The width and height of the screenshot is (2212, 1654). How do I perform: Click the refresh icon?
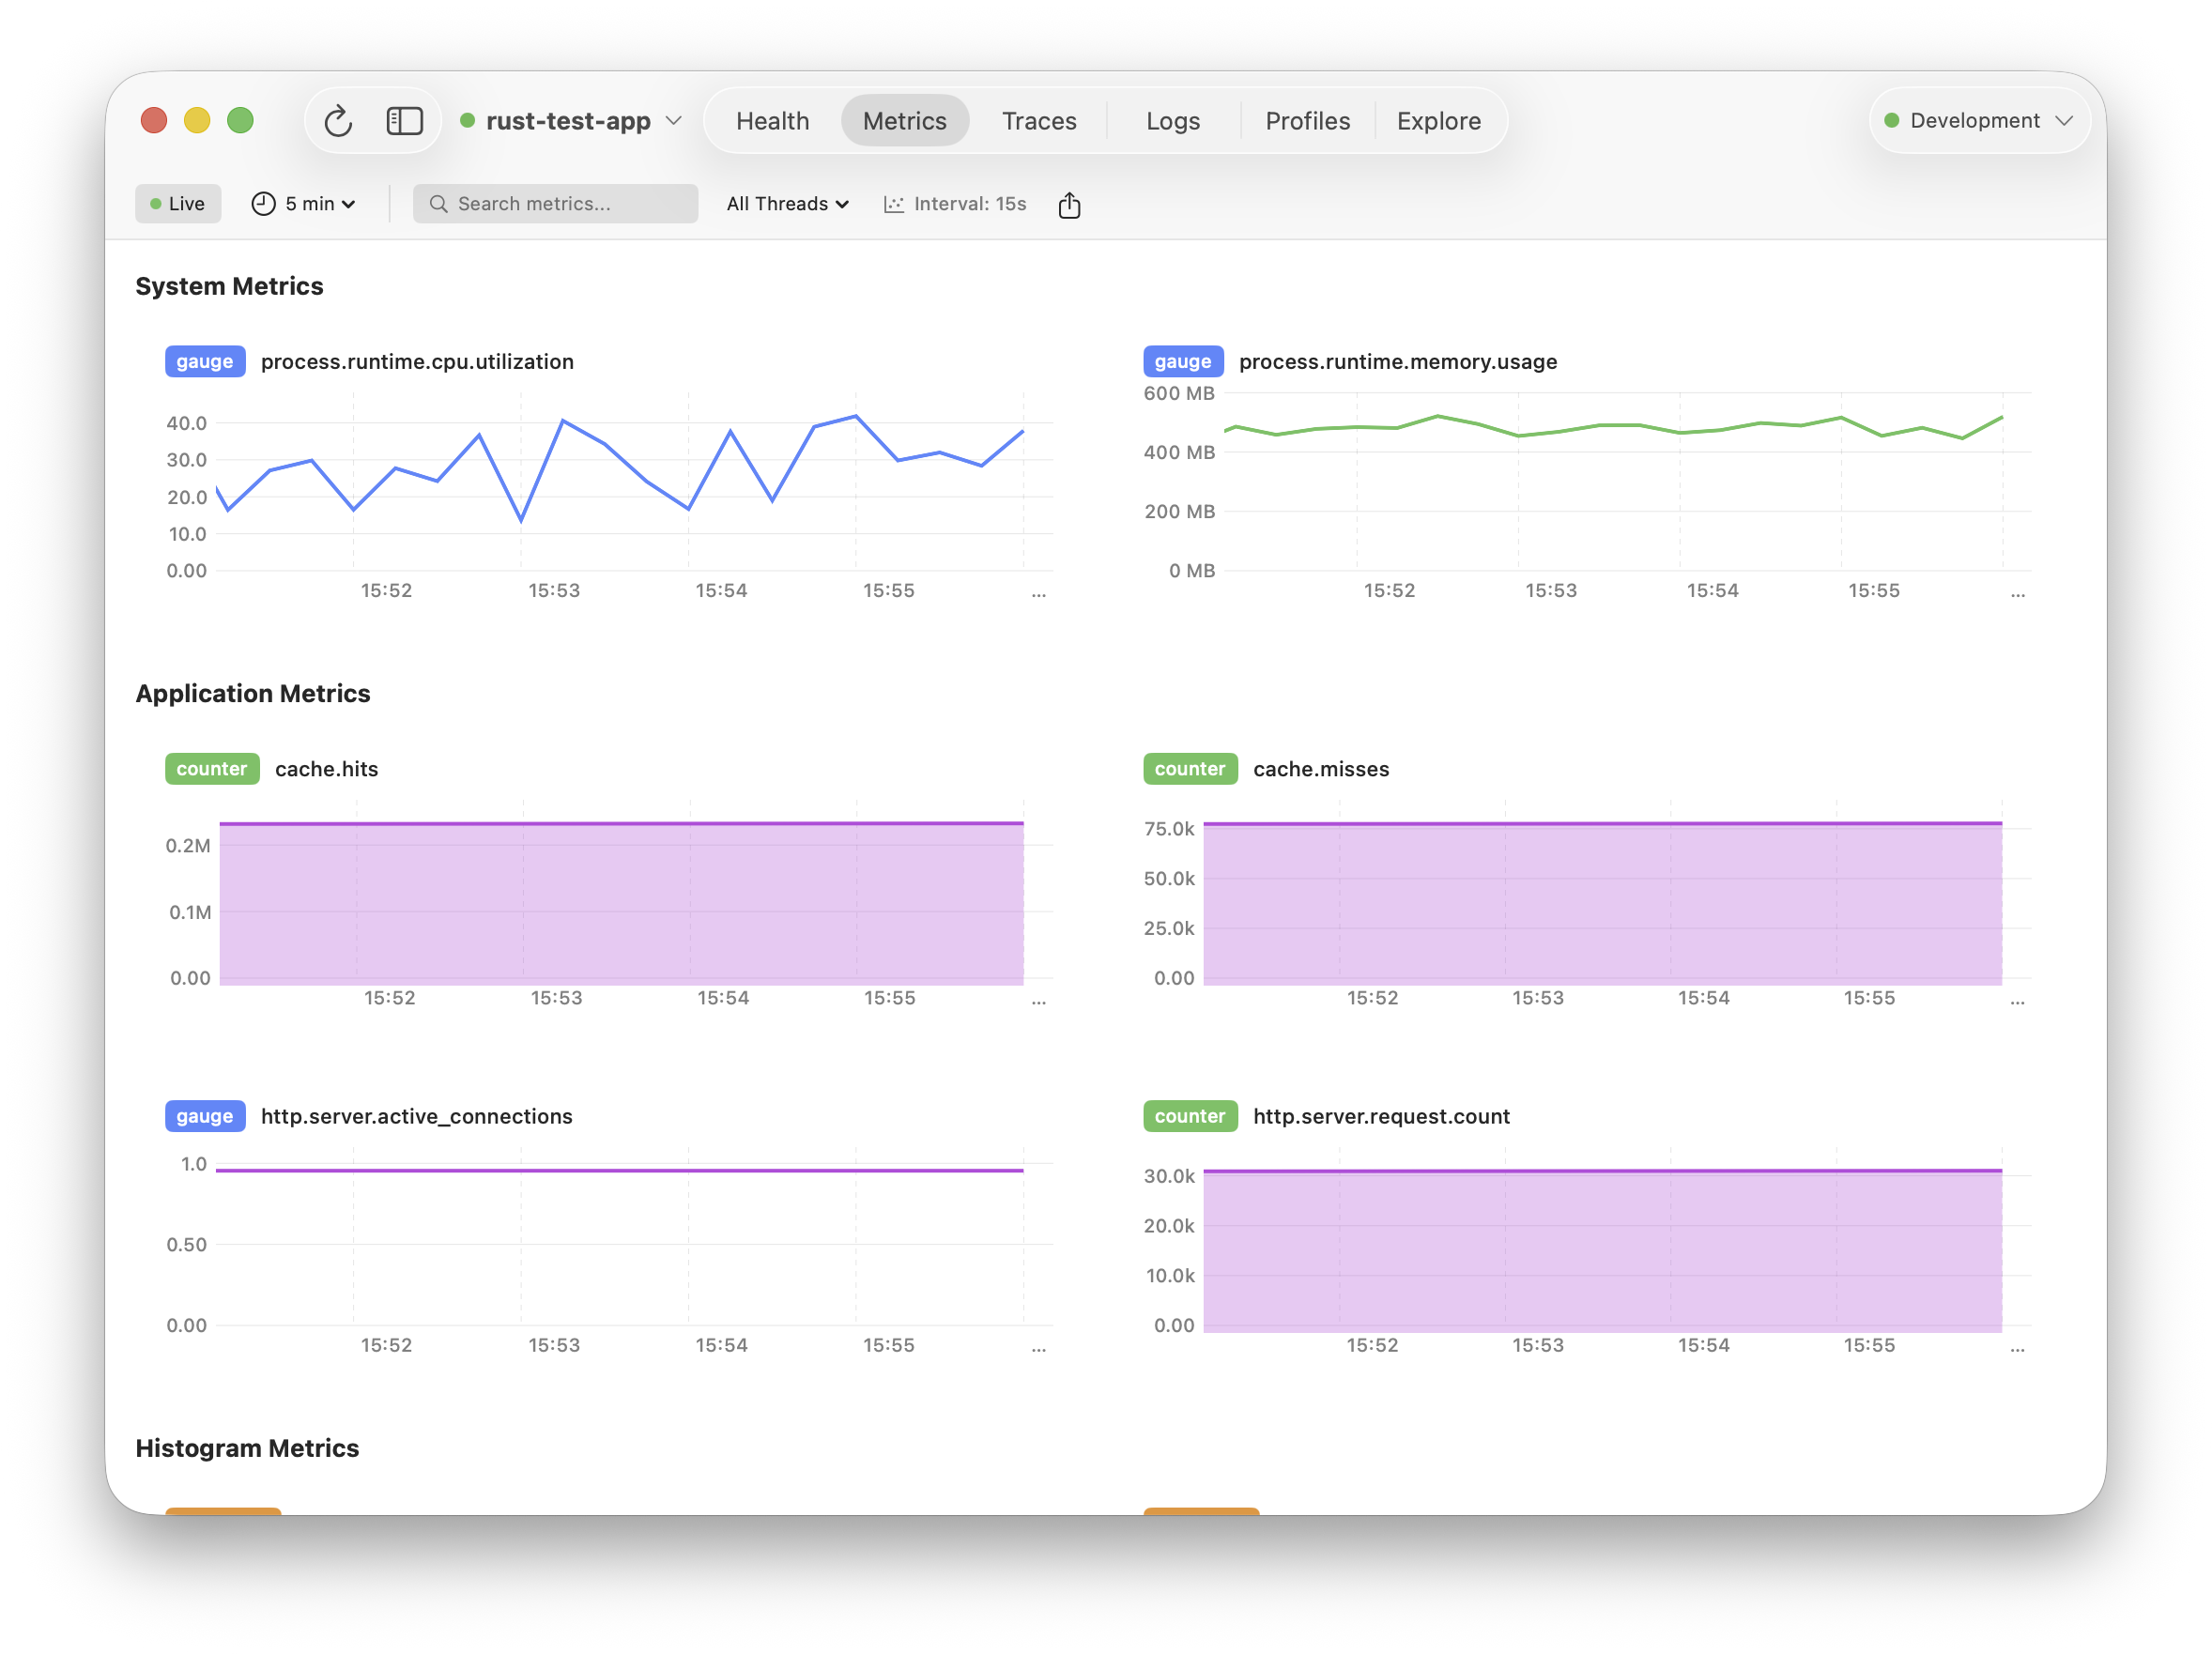(x=338, y=120)
